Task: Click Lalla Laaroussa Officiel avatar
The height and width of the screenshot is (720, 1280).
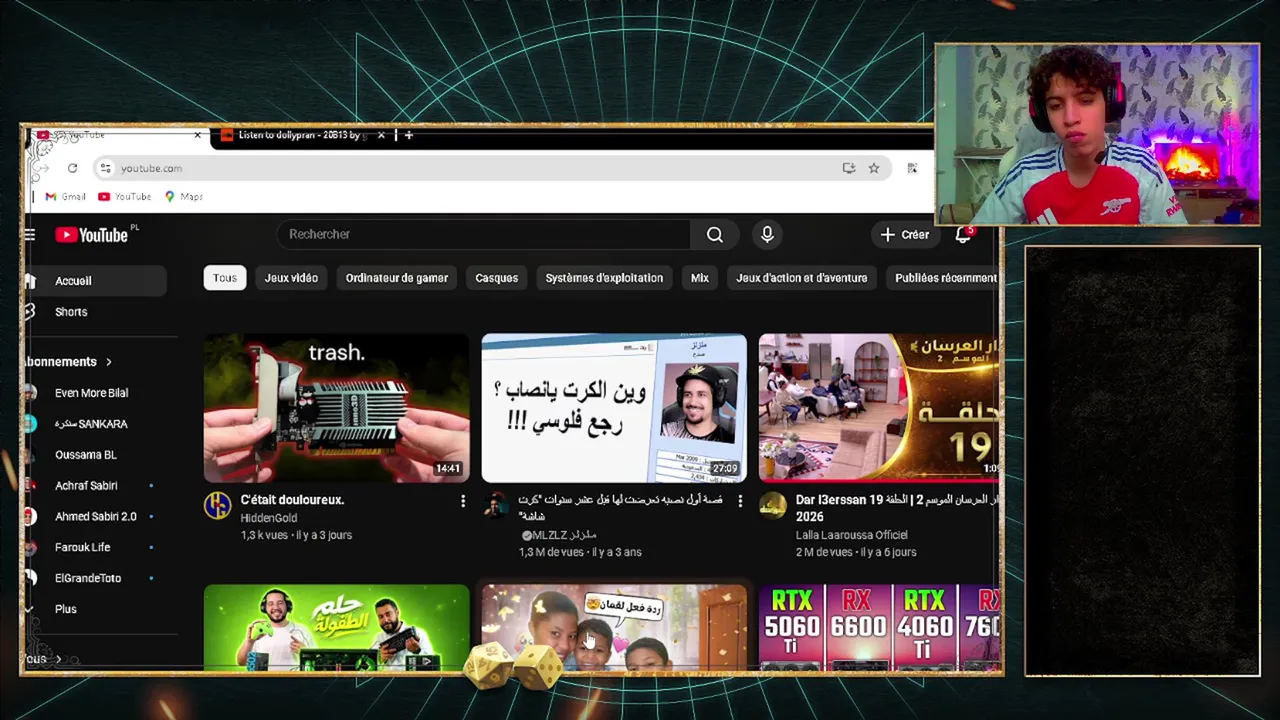Action: tap(772, 506)
